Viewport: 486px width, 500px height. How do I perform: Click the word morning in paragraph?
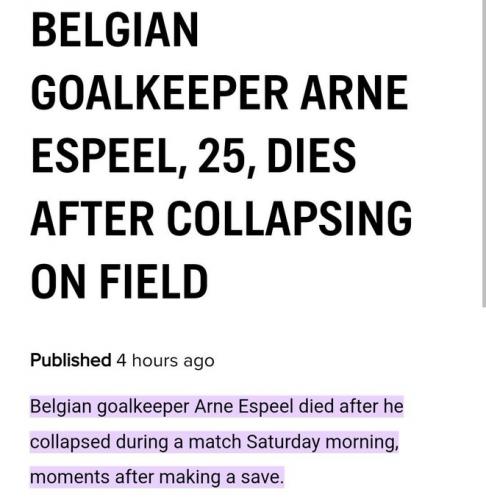coord(362,442)
